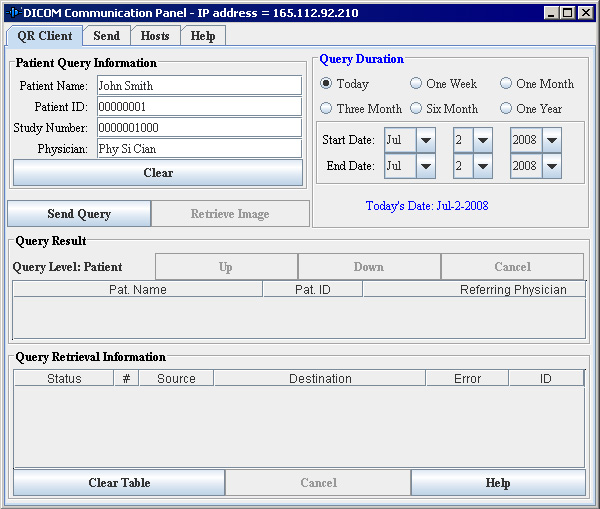Screen dimensions: 600x509
Task: Click Clear in Patient Query Information
Action: pyautogui.click(x=158, y=173)
